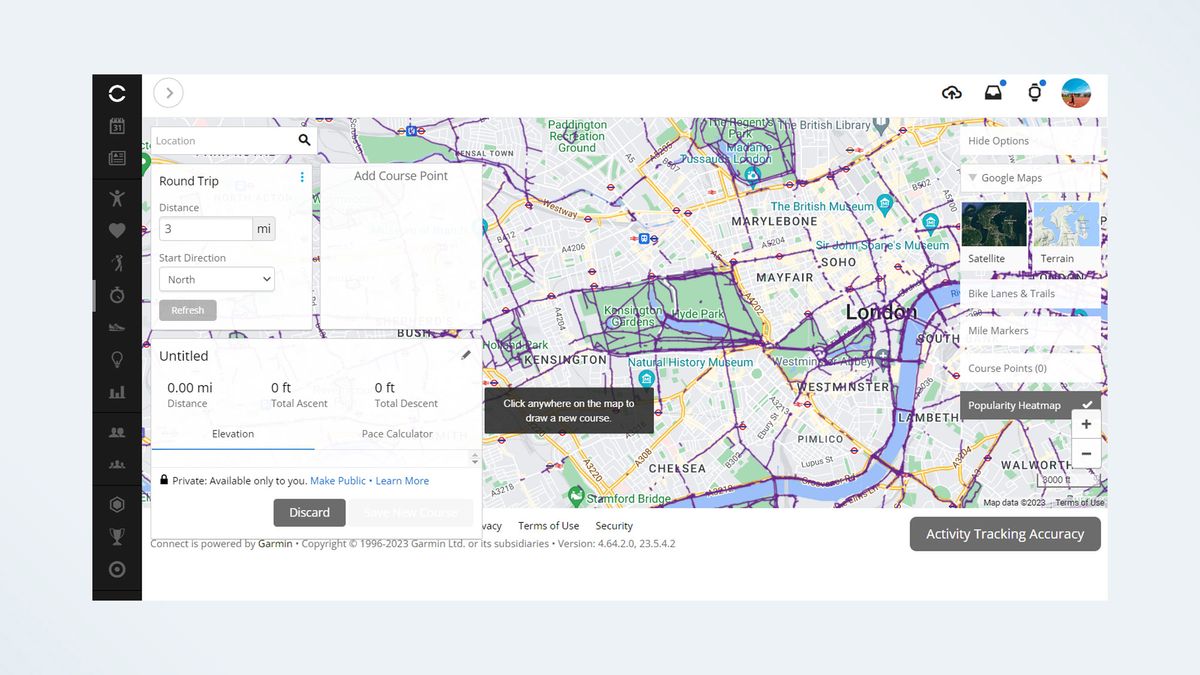Image resolution: width=1200 pixels, height=675 pixels.
Task: Select the heart icon in the sidebar
Action: point(117,230)
